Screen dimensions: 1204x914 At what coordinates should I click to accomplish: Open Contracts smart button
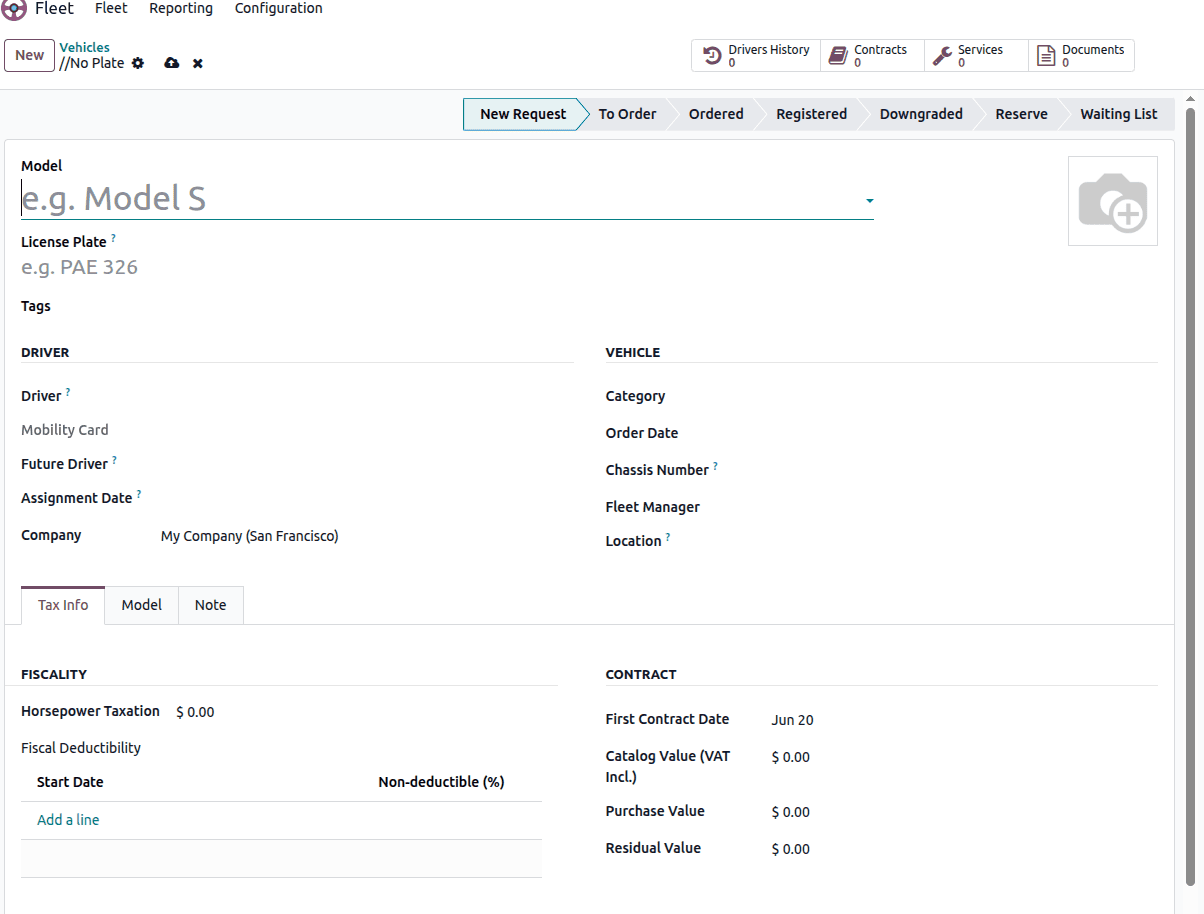click(872, 56)
